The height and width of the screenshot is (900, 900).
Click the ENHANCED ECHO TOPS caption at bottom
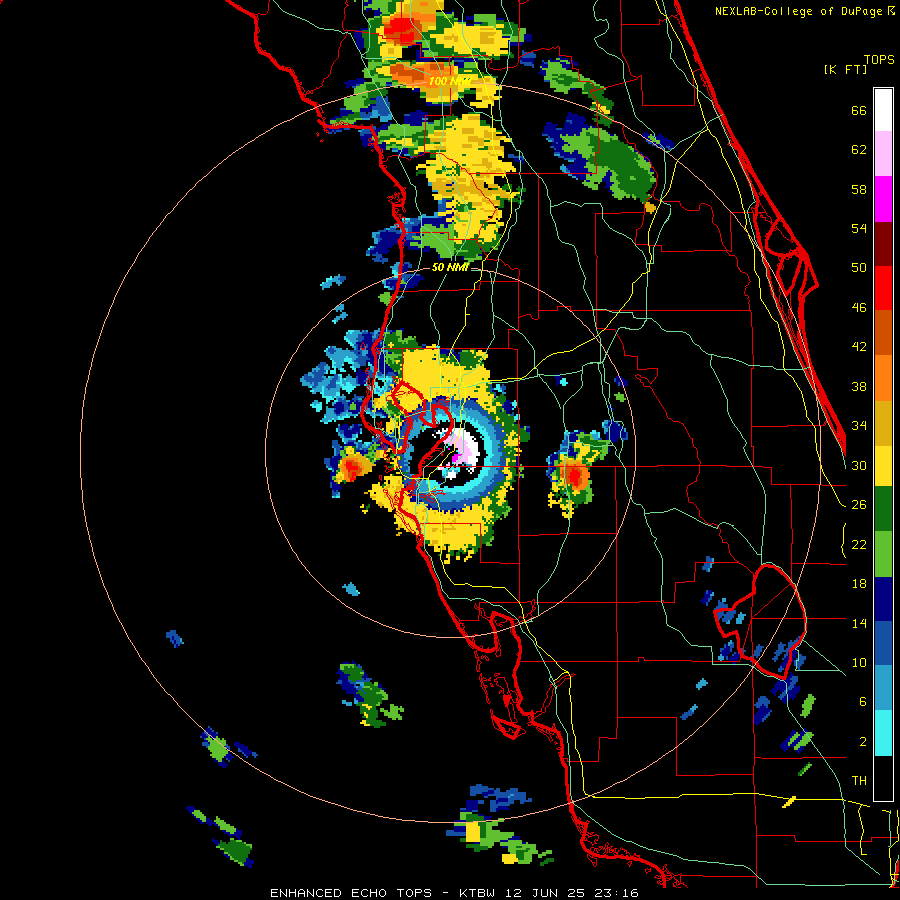(x=351, y=893)
